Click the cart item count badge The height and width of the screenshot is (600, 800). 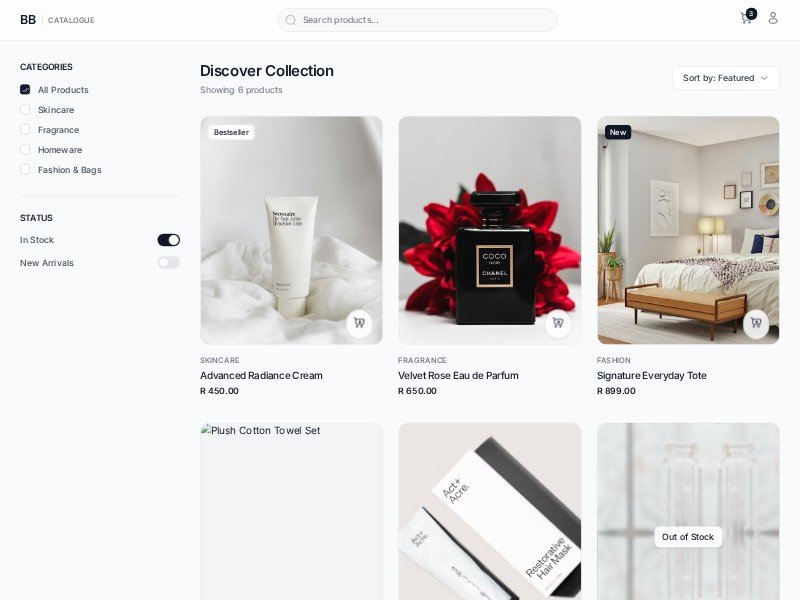(751, 14)
